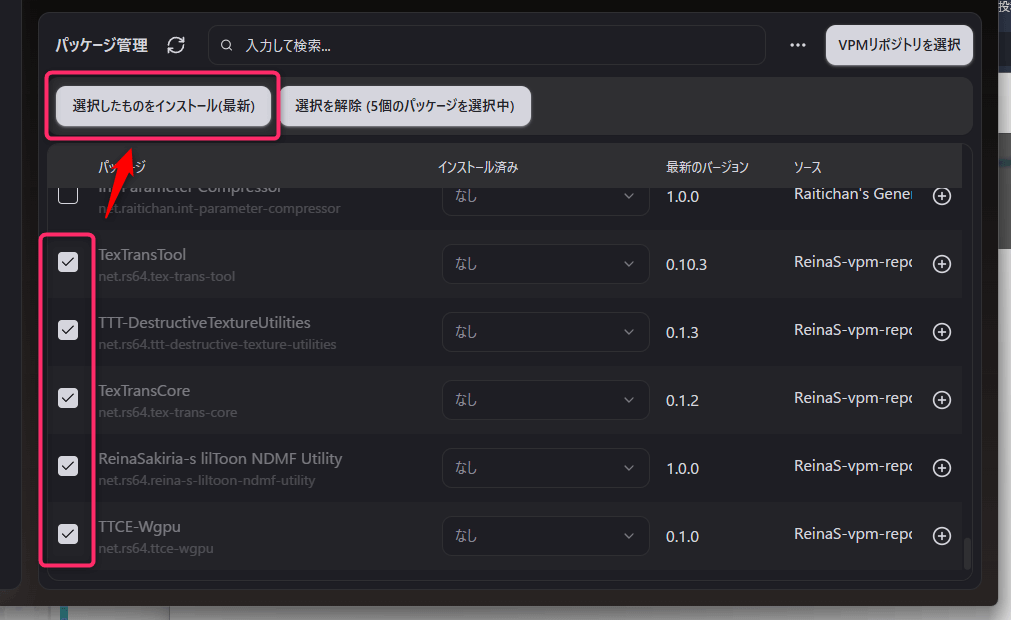Click the TTT-DestructiveTextureUtilities package name

204,322
